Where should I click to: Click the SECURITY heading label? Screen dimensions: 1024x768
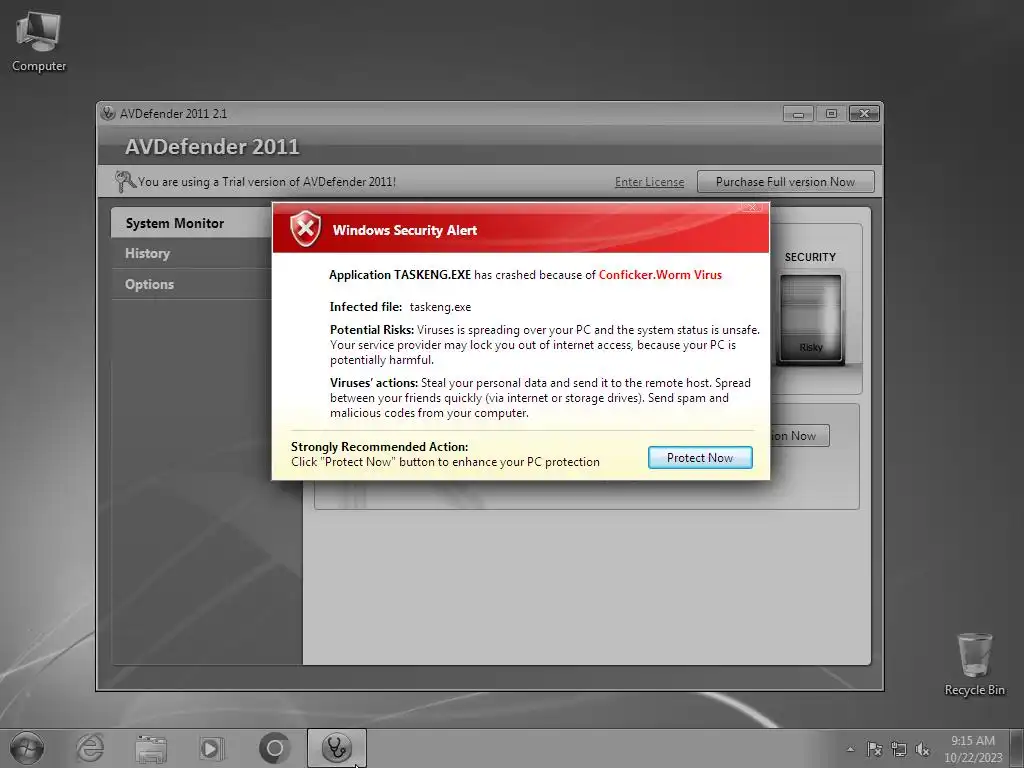[810, 257]
